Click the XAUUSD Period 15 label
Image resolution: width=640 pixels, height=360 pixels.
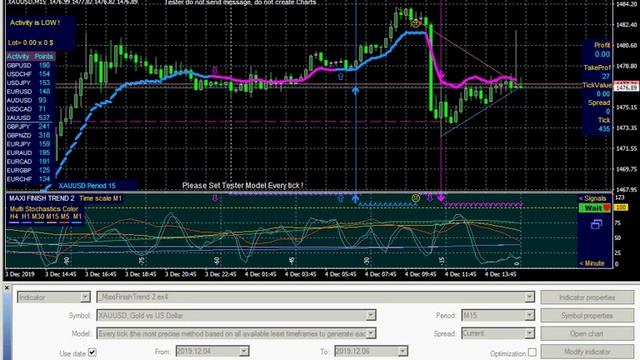[87, 186]
